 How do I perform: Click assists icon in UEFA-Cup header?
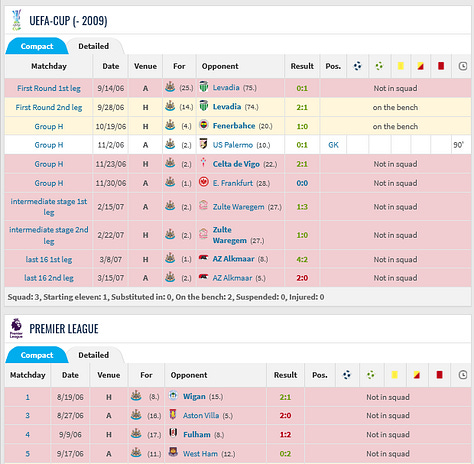coord(379,66)
